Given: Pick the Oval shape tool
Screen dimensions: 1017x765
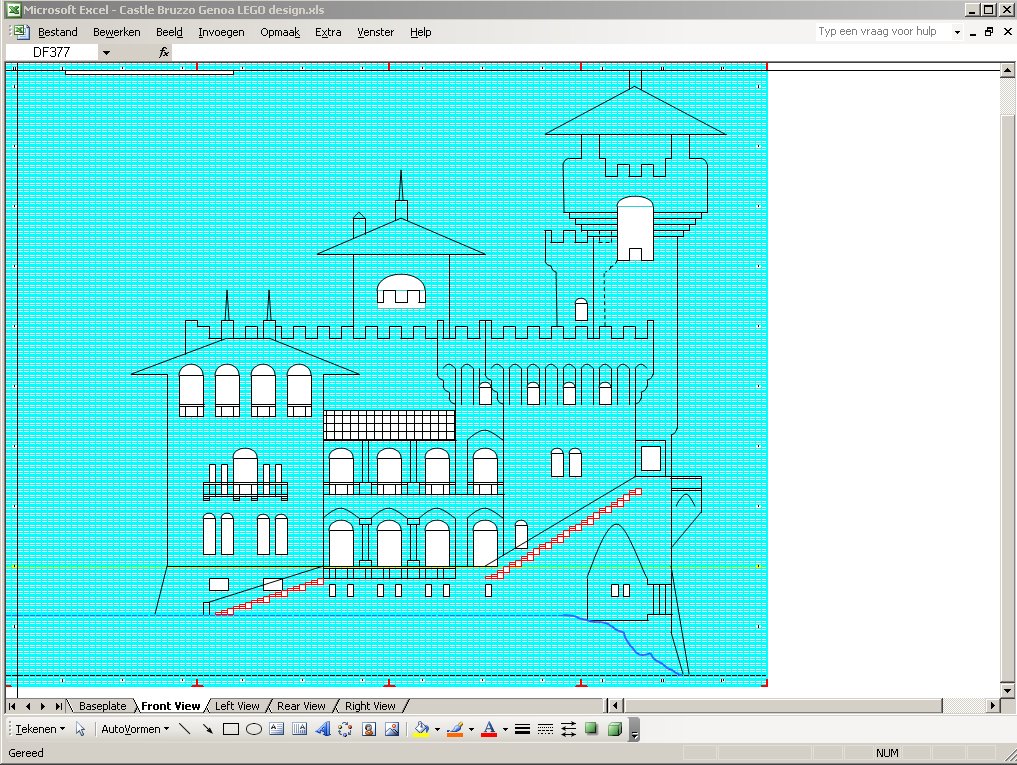Looking at the screenshot, I should click(x=254, y=729).
